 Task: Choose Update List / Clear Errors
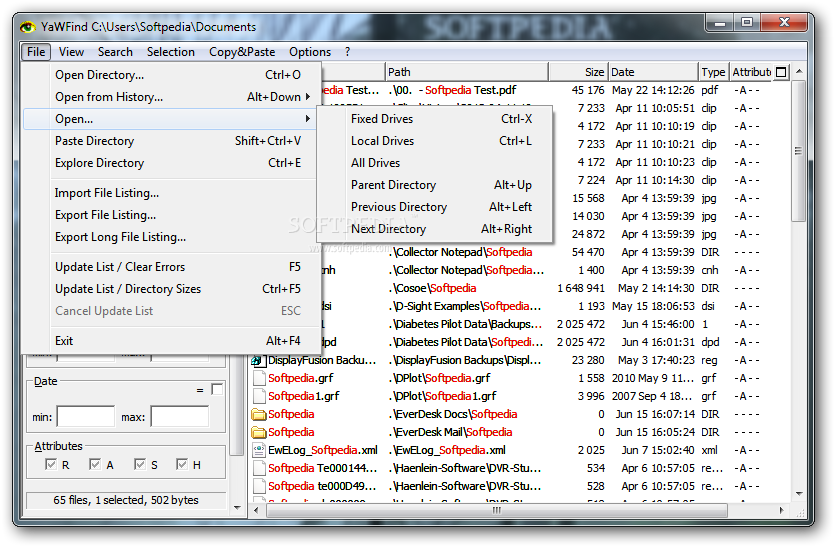(x=171, y=267)
